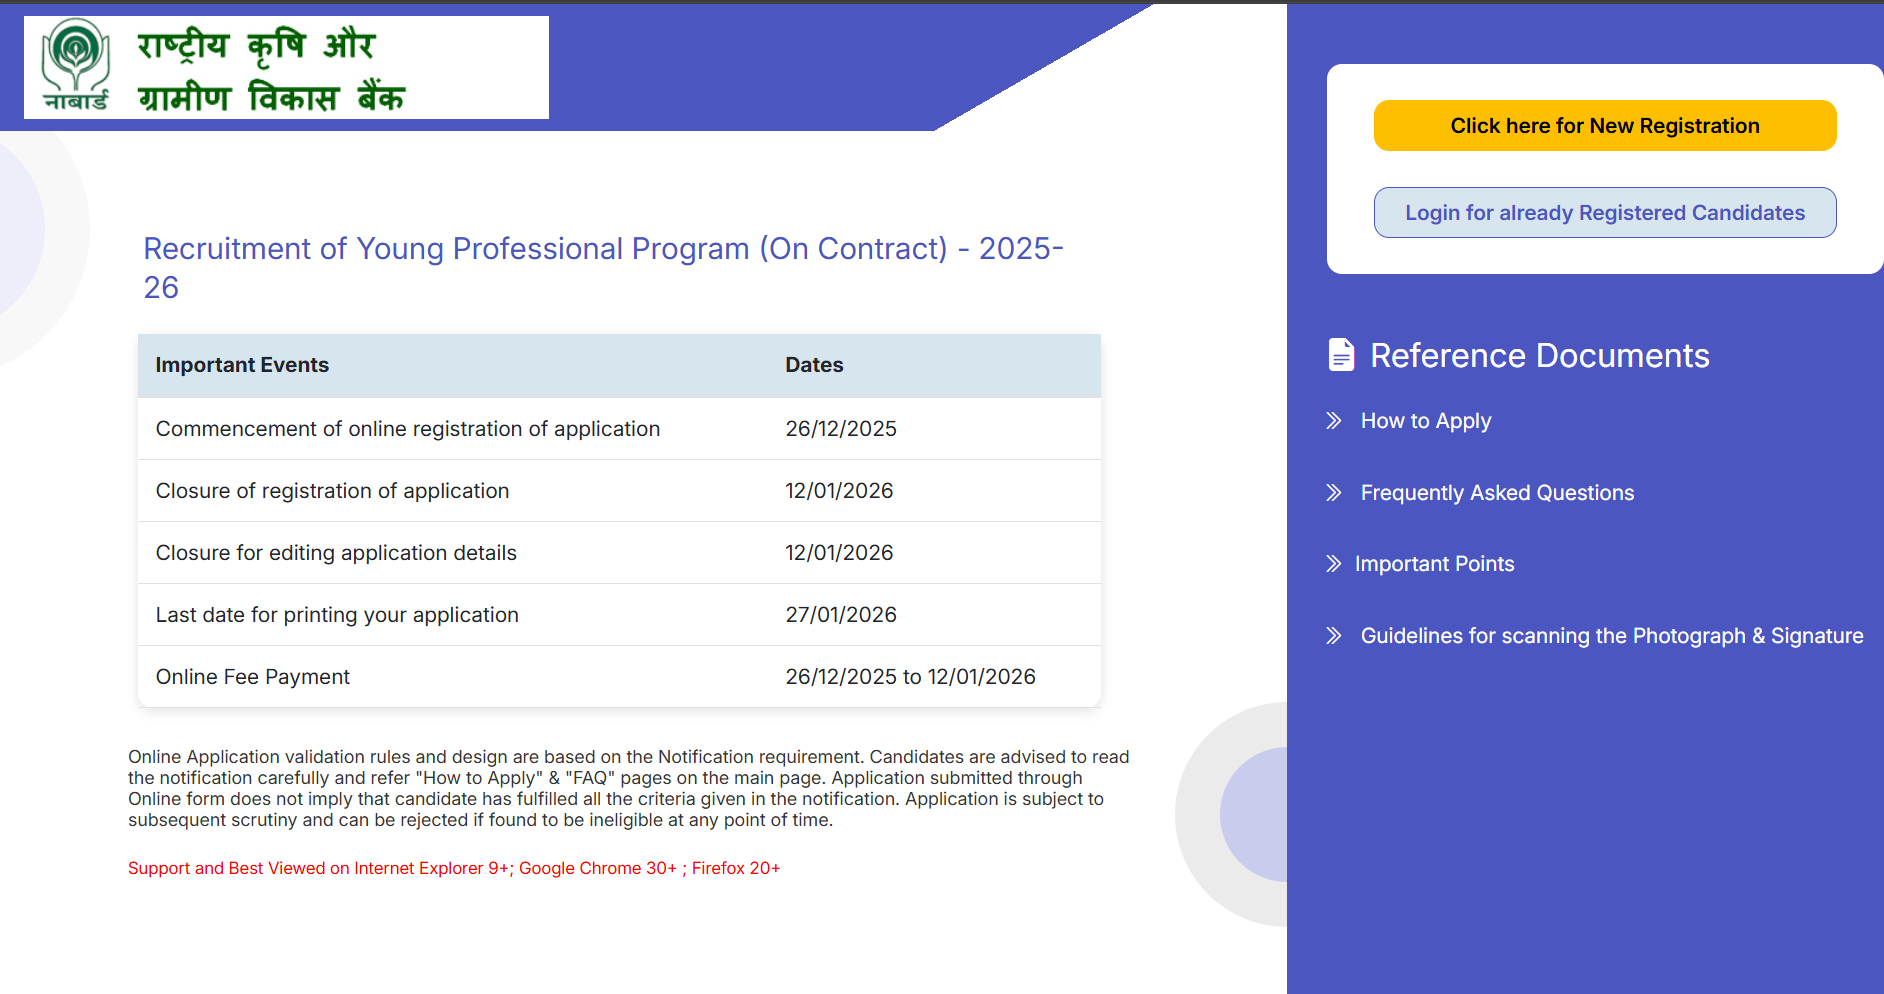Screen dimensions: 1884x994
Task: Click the chevron icon beside How to Apply
Action: 1334,421
